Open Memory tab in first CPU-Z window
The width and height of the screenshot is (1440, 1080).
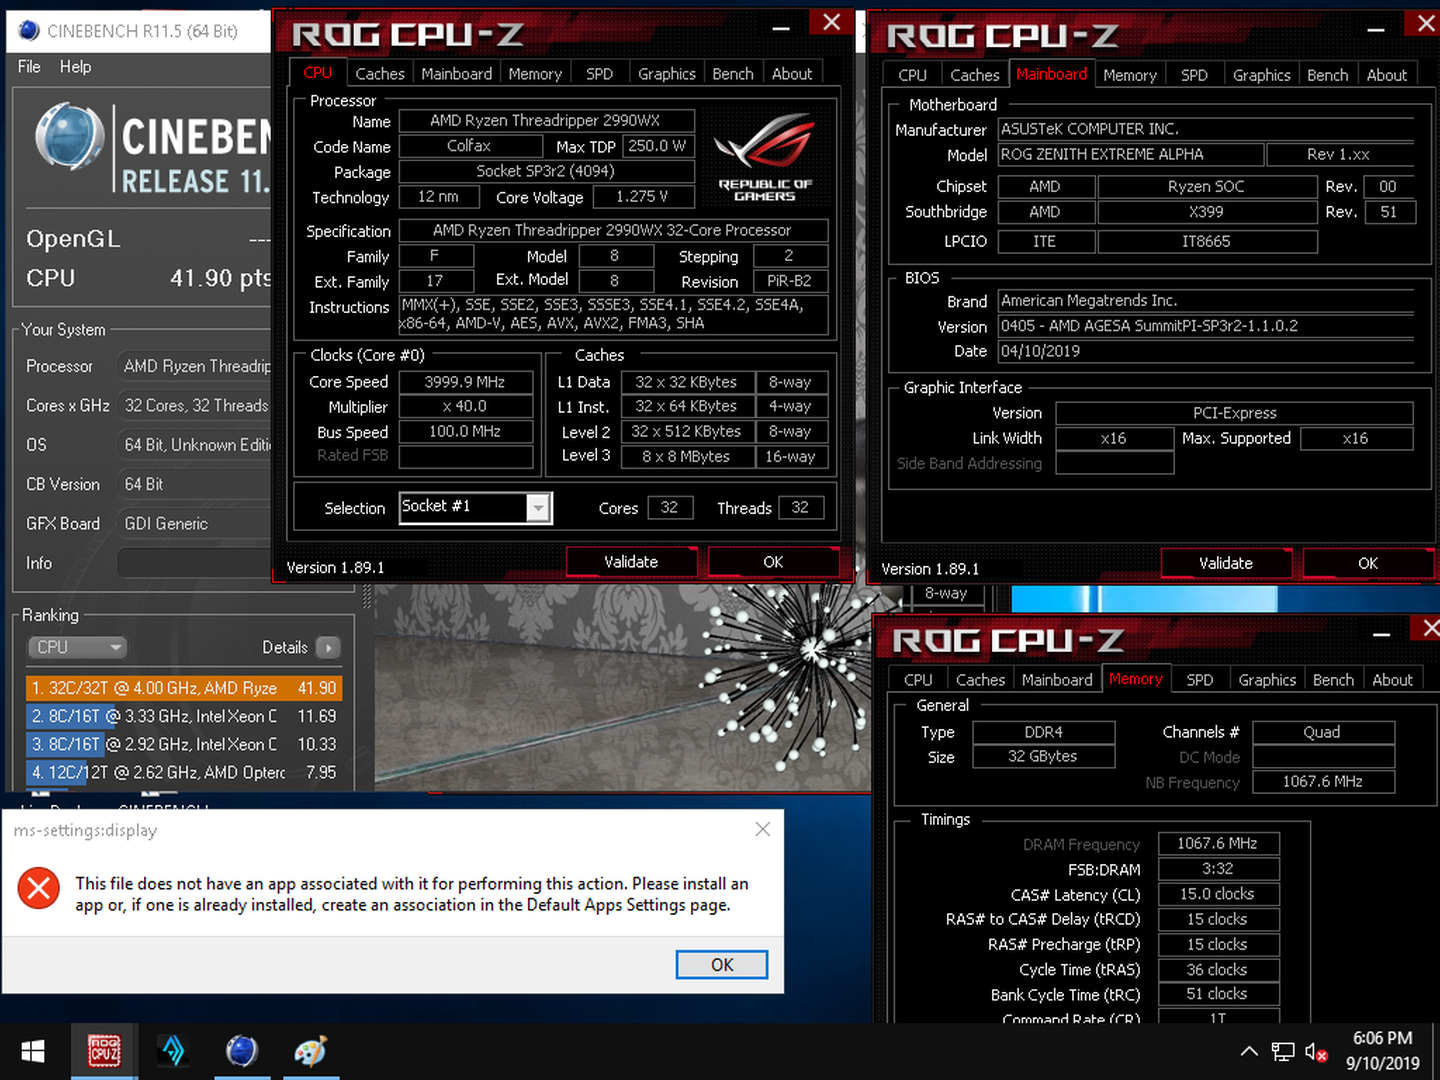coord(535,73)
